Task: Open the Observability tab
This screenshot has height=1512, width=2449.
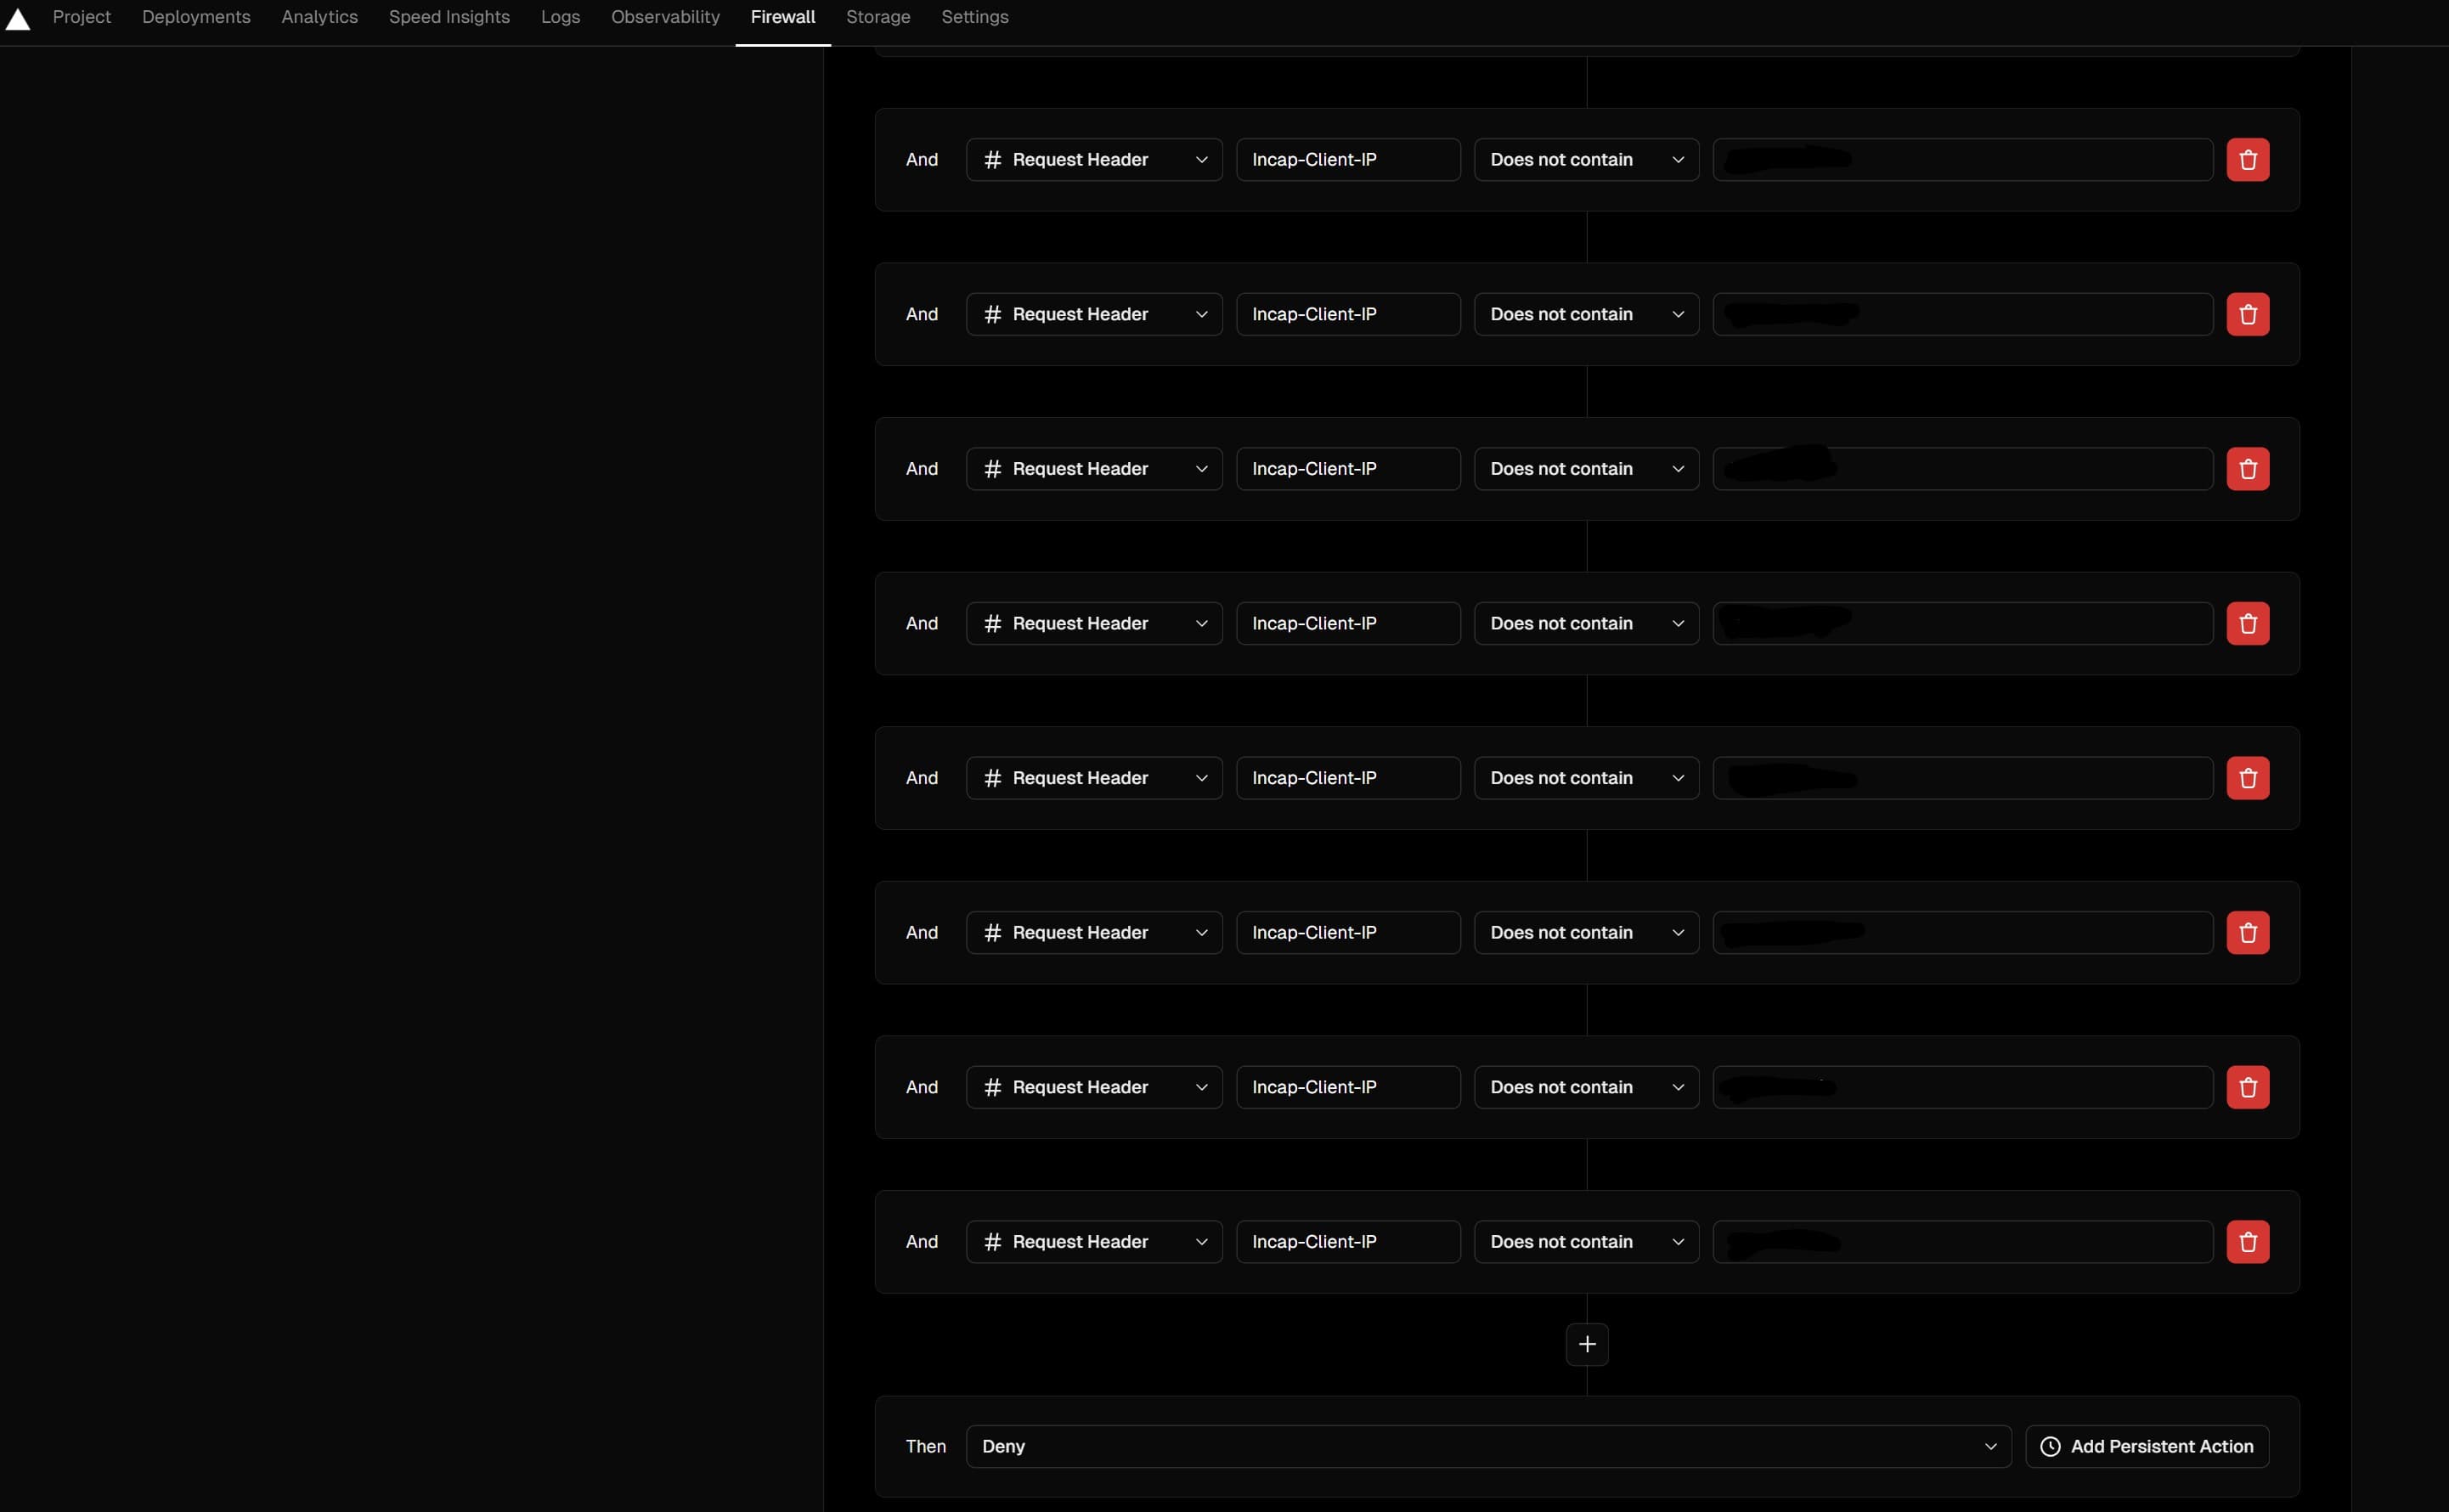Action: click(665, 17)
